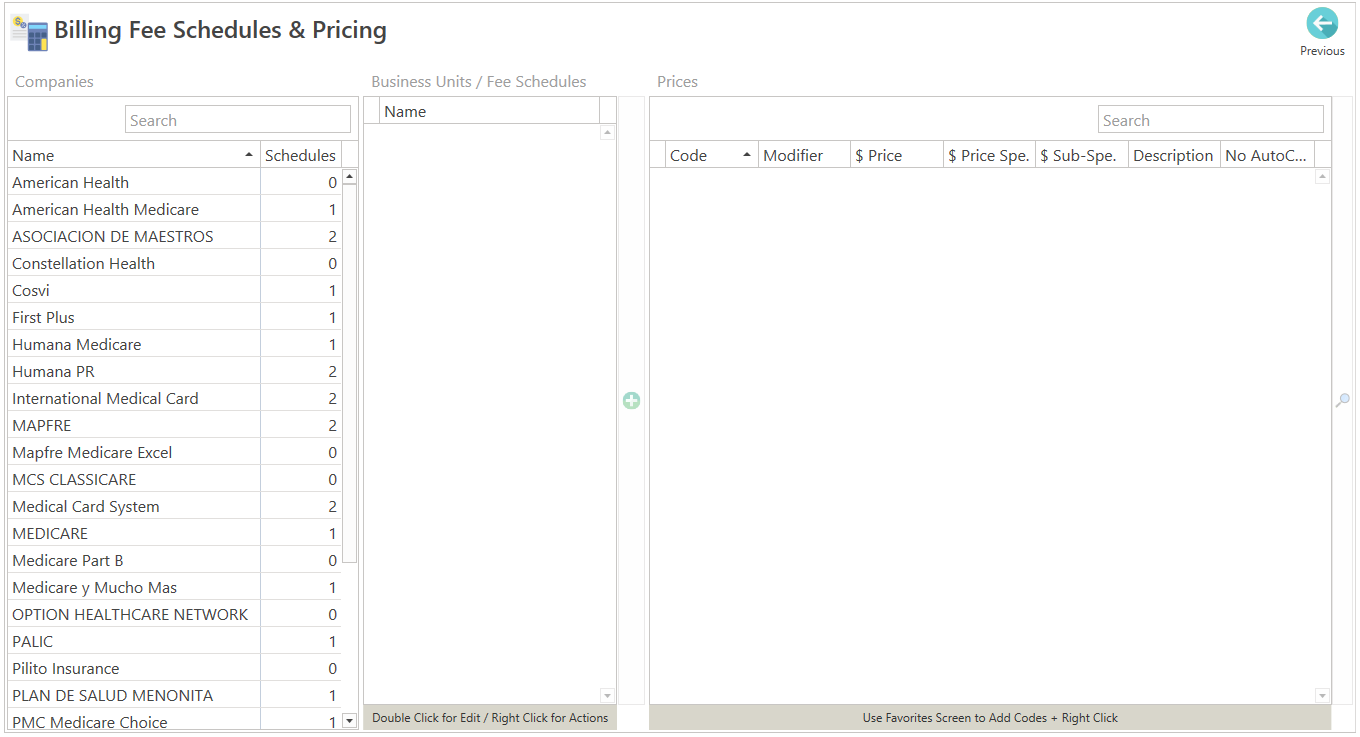Viewport: 1360px width, 737px height.
Task: Click the Modifier column header
Action: (804, 155)
